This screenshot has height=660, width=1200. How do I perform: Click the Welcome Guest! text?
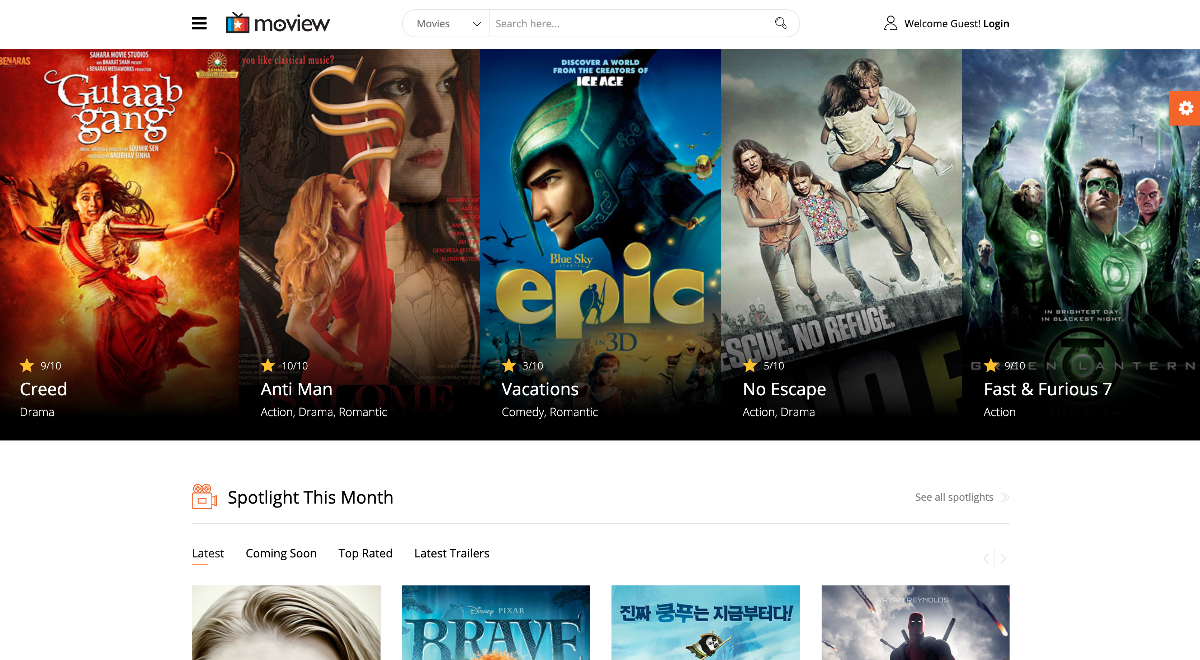click(x=942, y=23)
